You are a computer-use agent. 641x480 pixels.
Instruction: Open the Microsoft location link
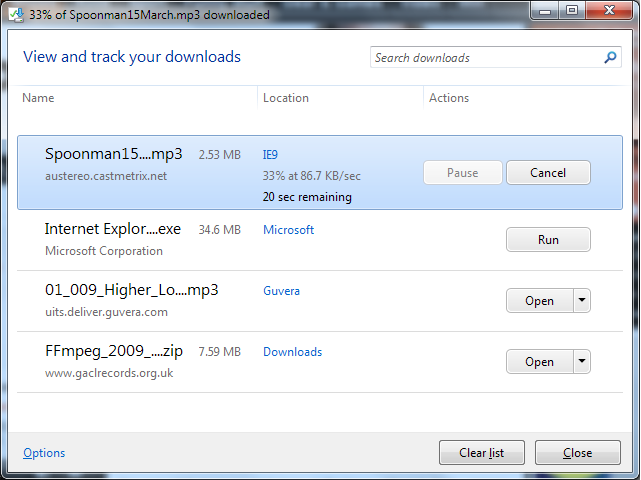pos(289,230)
